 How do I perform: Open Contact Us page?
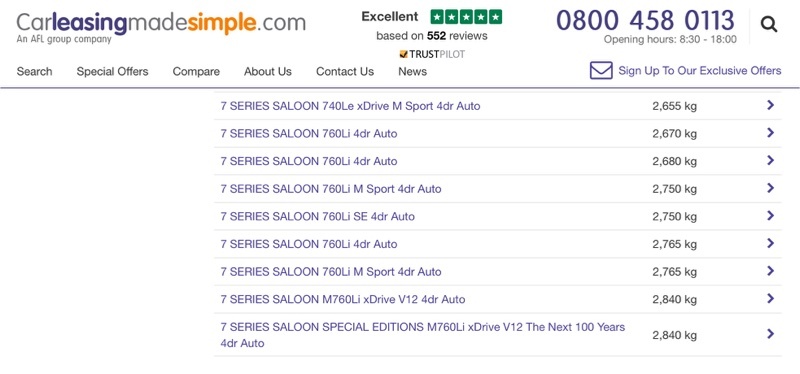pyautogui.click(x=345, y=71)
